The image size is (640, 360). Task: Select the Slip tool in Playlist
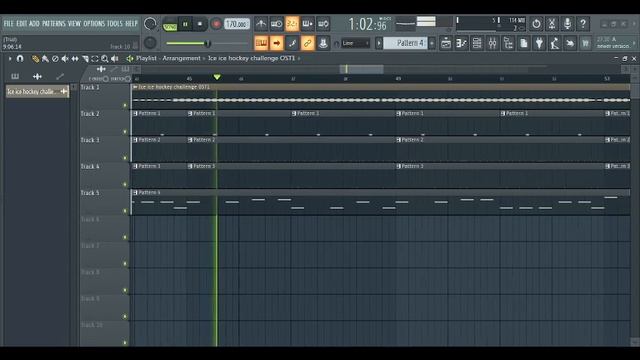(x=75, y=59)
